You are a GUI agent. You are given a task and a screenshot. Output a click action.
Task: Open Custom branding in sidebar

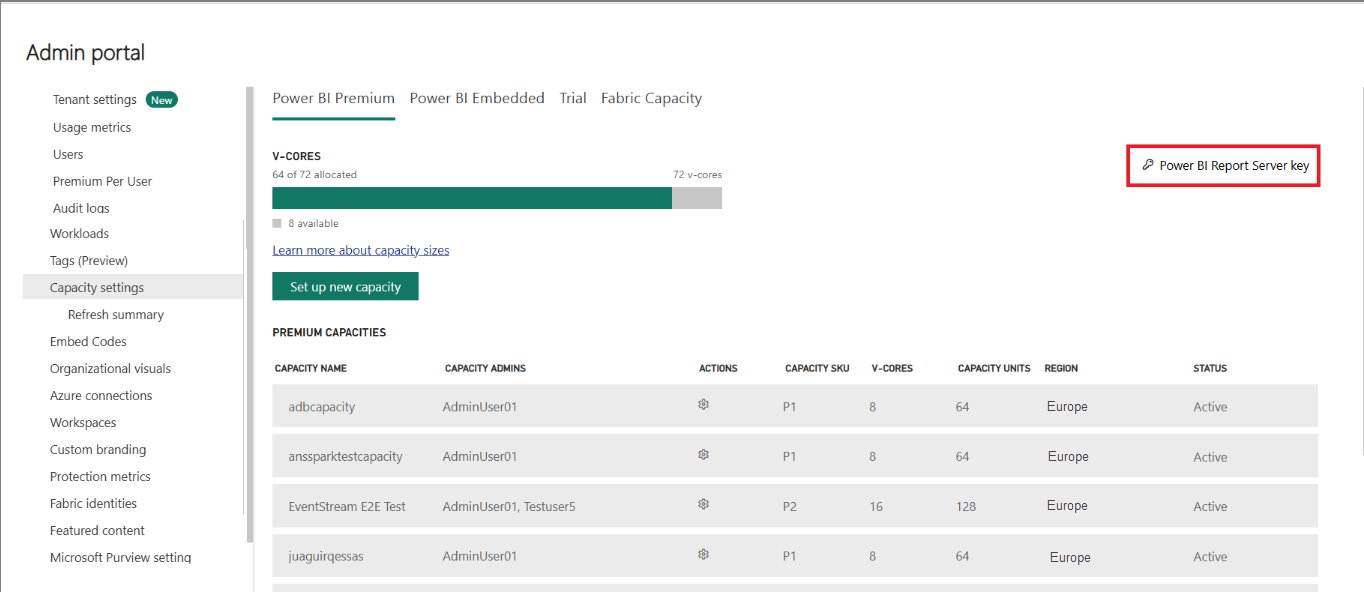click(98, 449)
